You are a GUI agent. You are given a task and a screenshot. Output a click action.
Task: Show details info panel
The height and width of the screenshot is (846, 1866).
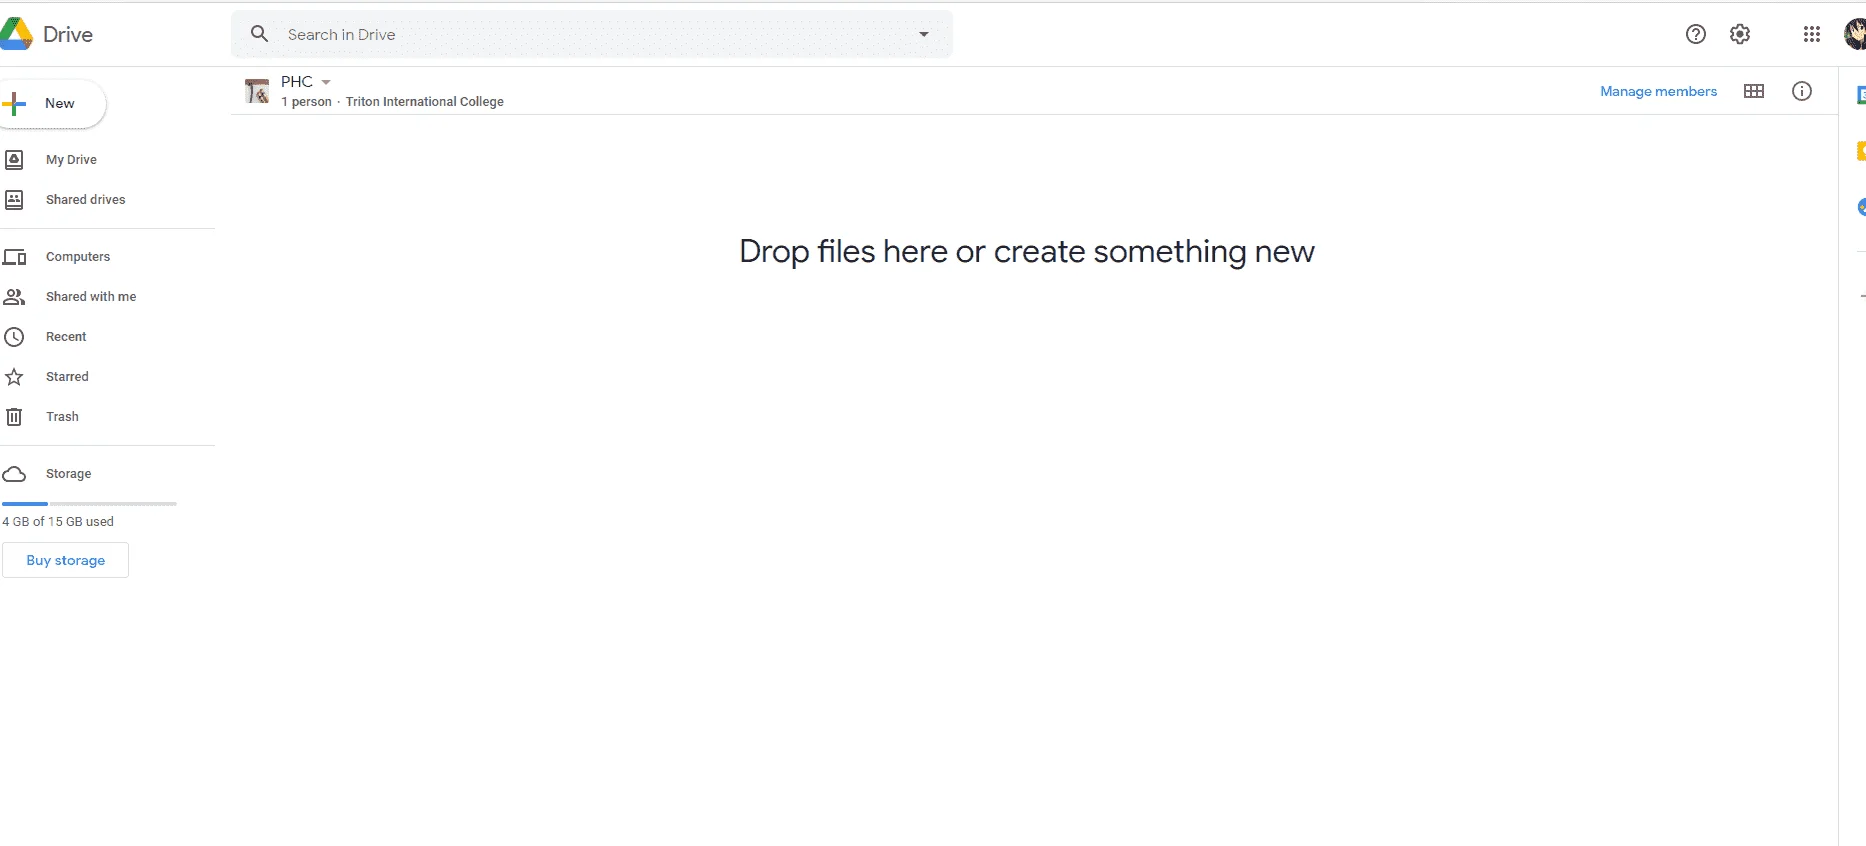(x=1802, y=91)
